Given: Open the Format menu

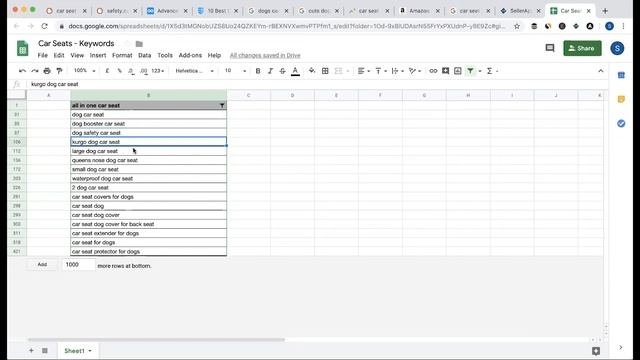Looking at the screenshot, I should pos(122,55).
